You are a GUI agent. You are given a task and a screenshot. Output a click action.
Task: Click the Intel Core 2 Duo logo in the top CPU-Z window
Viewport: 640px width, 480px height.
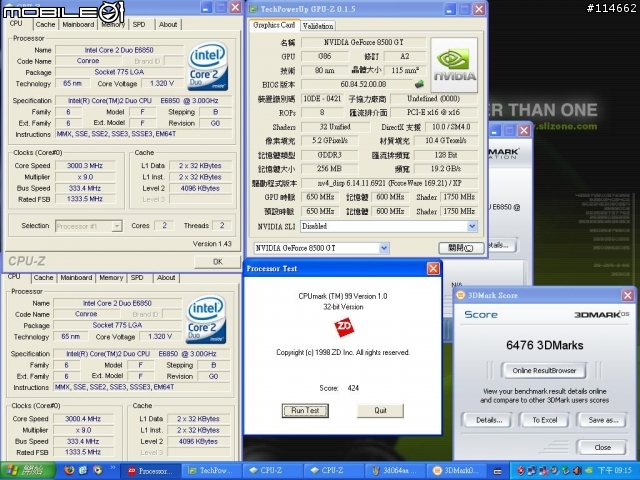click(208, 67)
